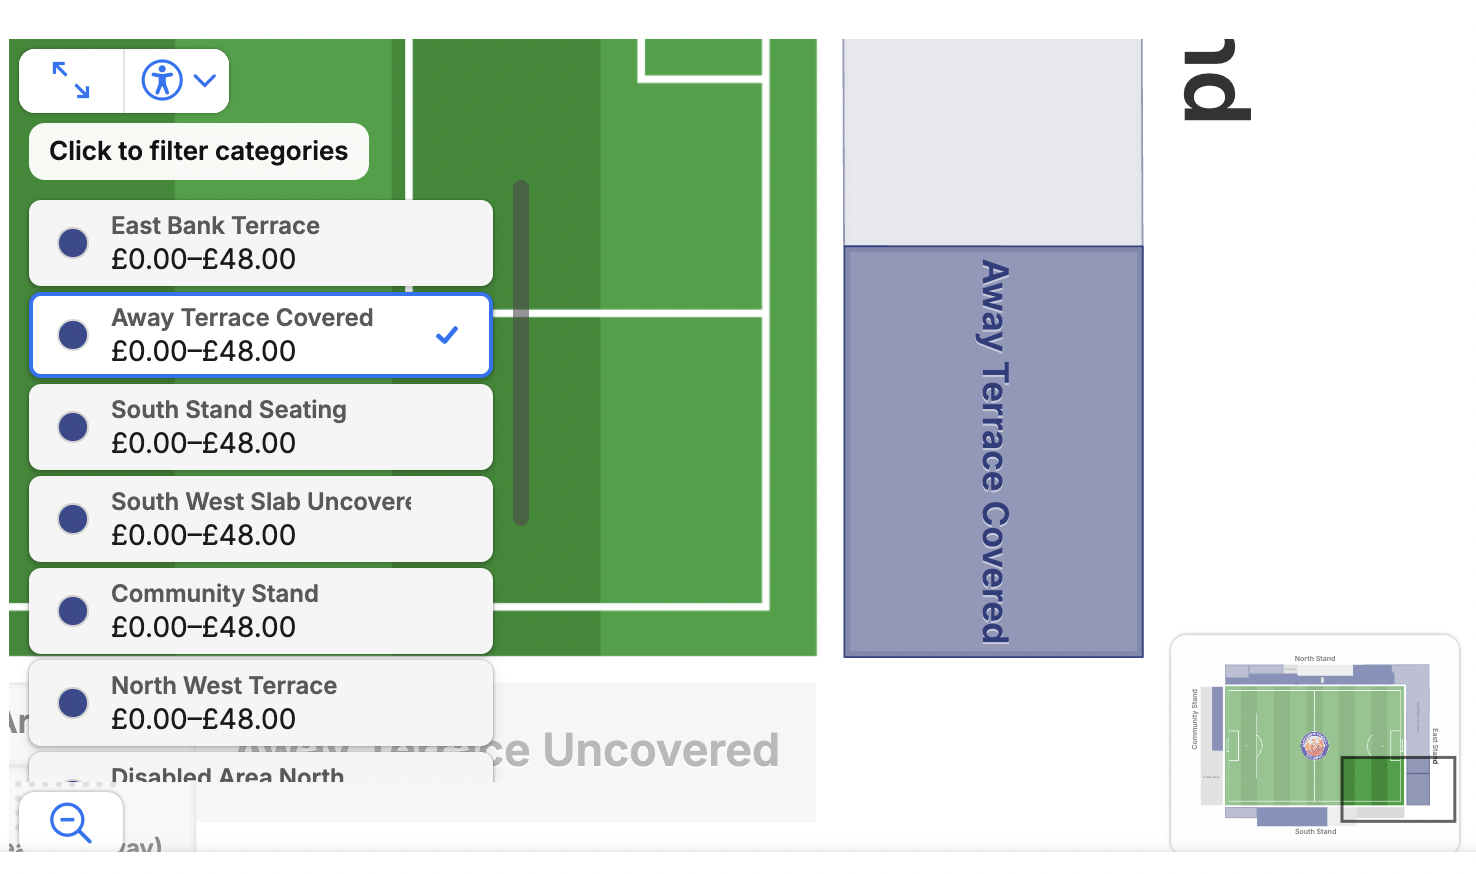Screen dimensions: 1476x874
Task: Select the Away Terrace Covered map section
Action: pyautogui.click(x=993, y=451)
